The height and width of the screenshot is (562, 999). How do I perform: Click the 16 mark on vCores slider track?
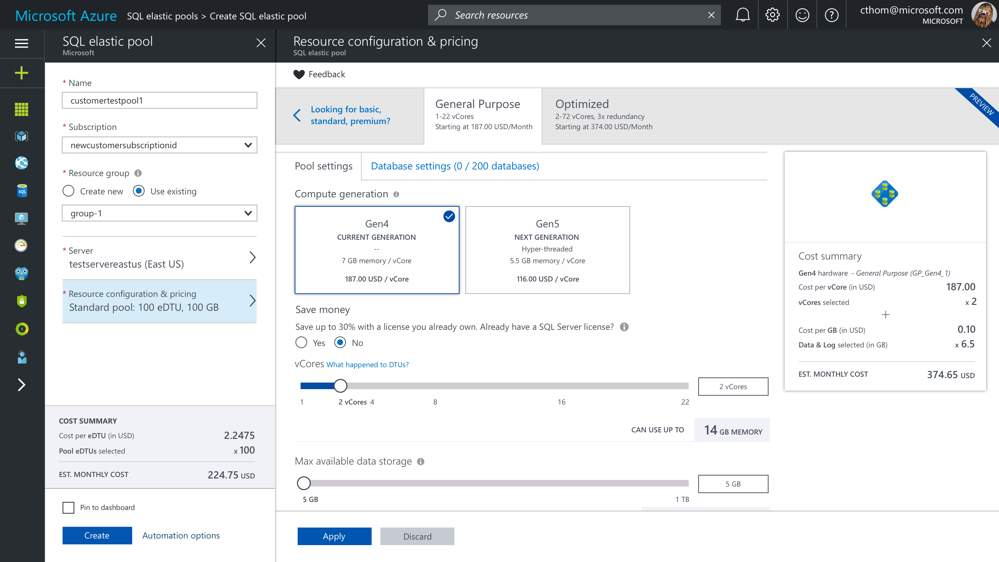[561, 385]
